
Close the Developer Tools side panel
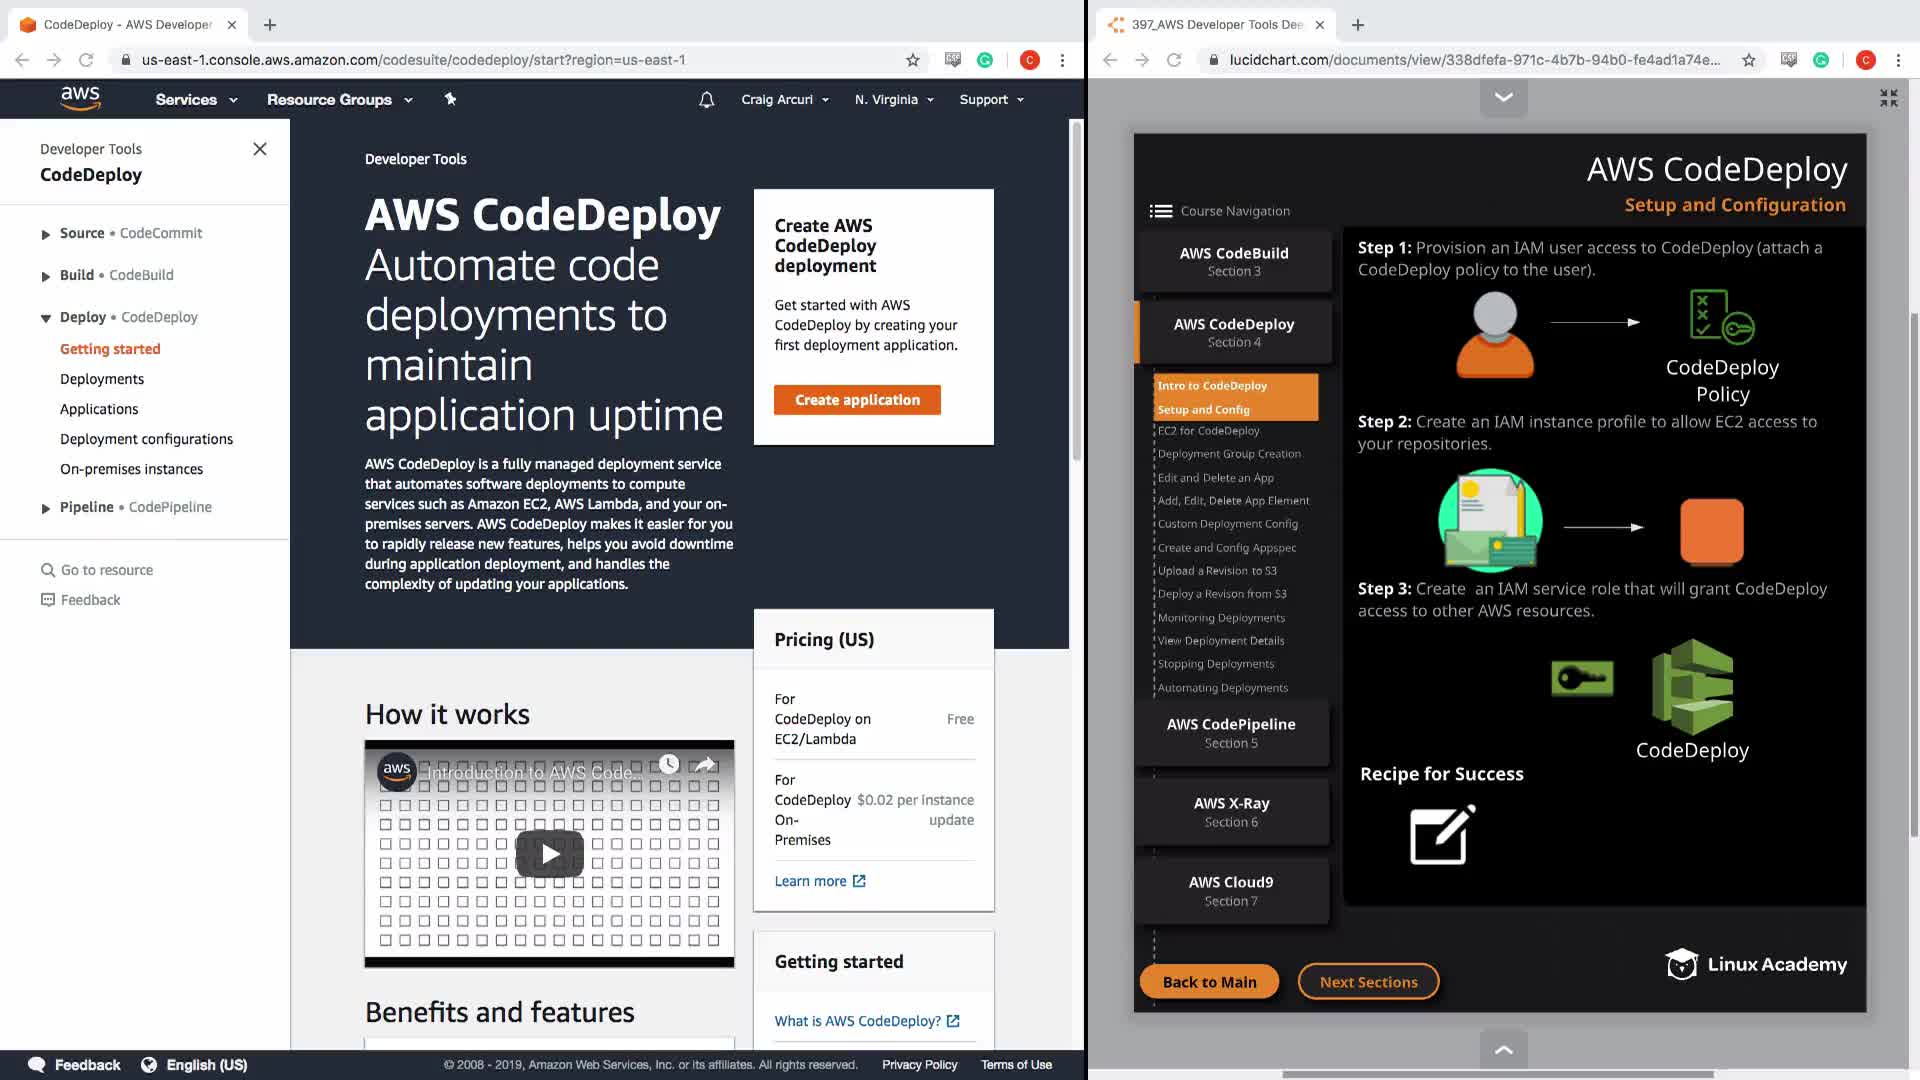260,149
